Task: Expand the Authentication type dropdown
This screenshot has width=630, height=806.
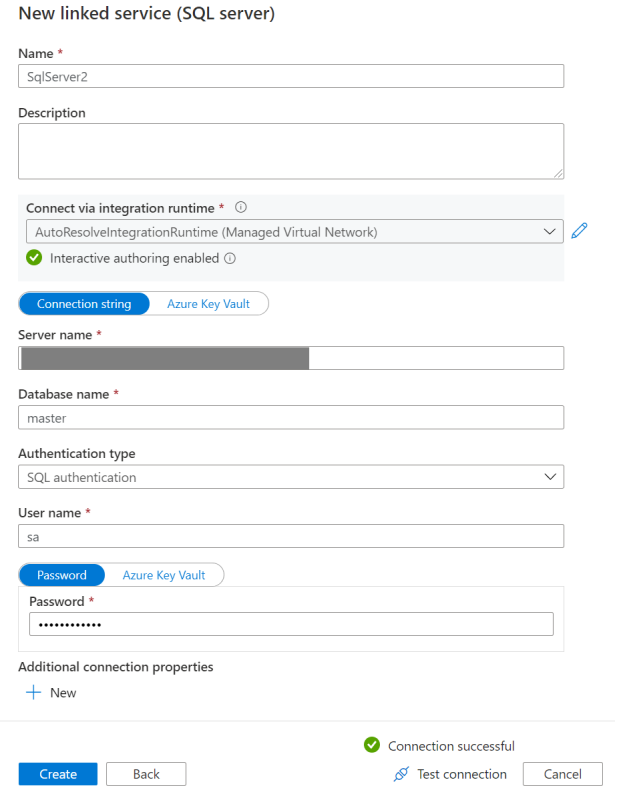Action: 291,477
